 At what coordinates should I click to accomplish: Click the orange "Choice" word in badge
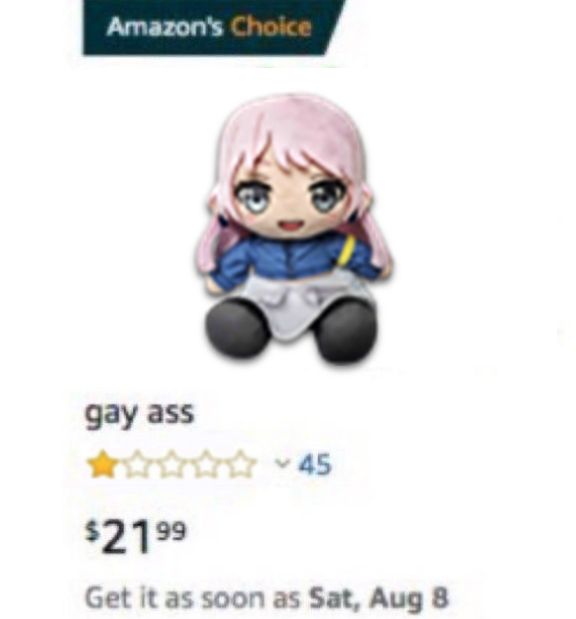271,27
